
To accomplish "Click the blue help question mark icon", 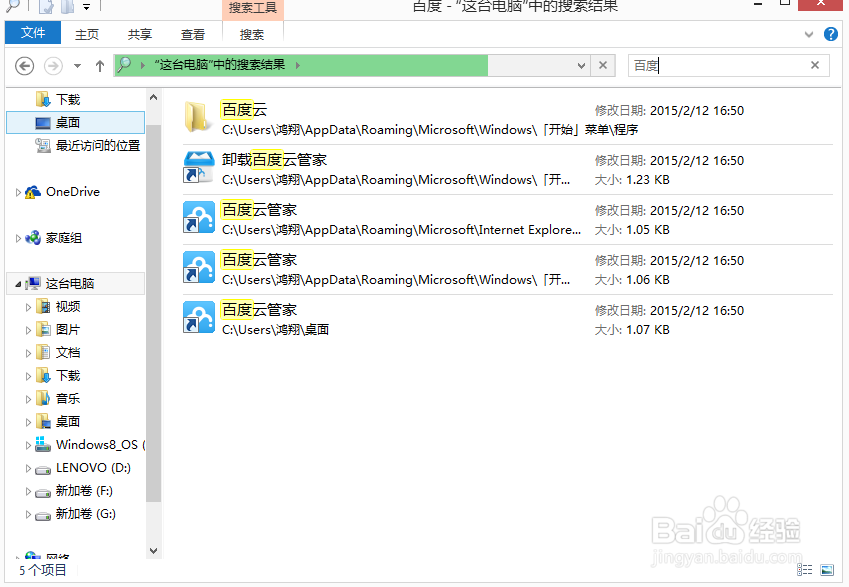I will (x=831, y=34).
